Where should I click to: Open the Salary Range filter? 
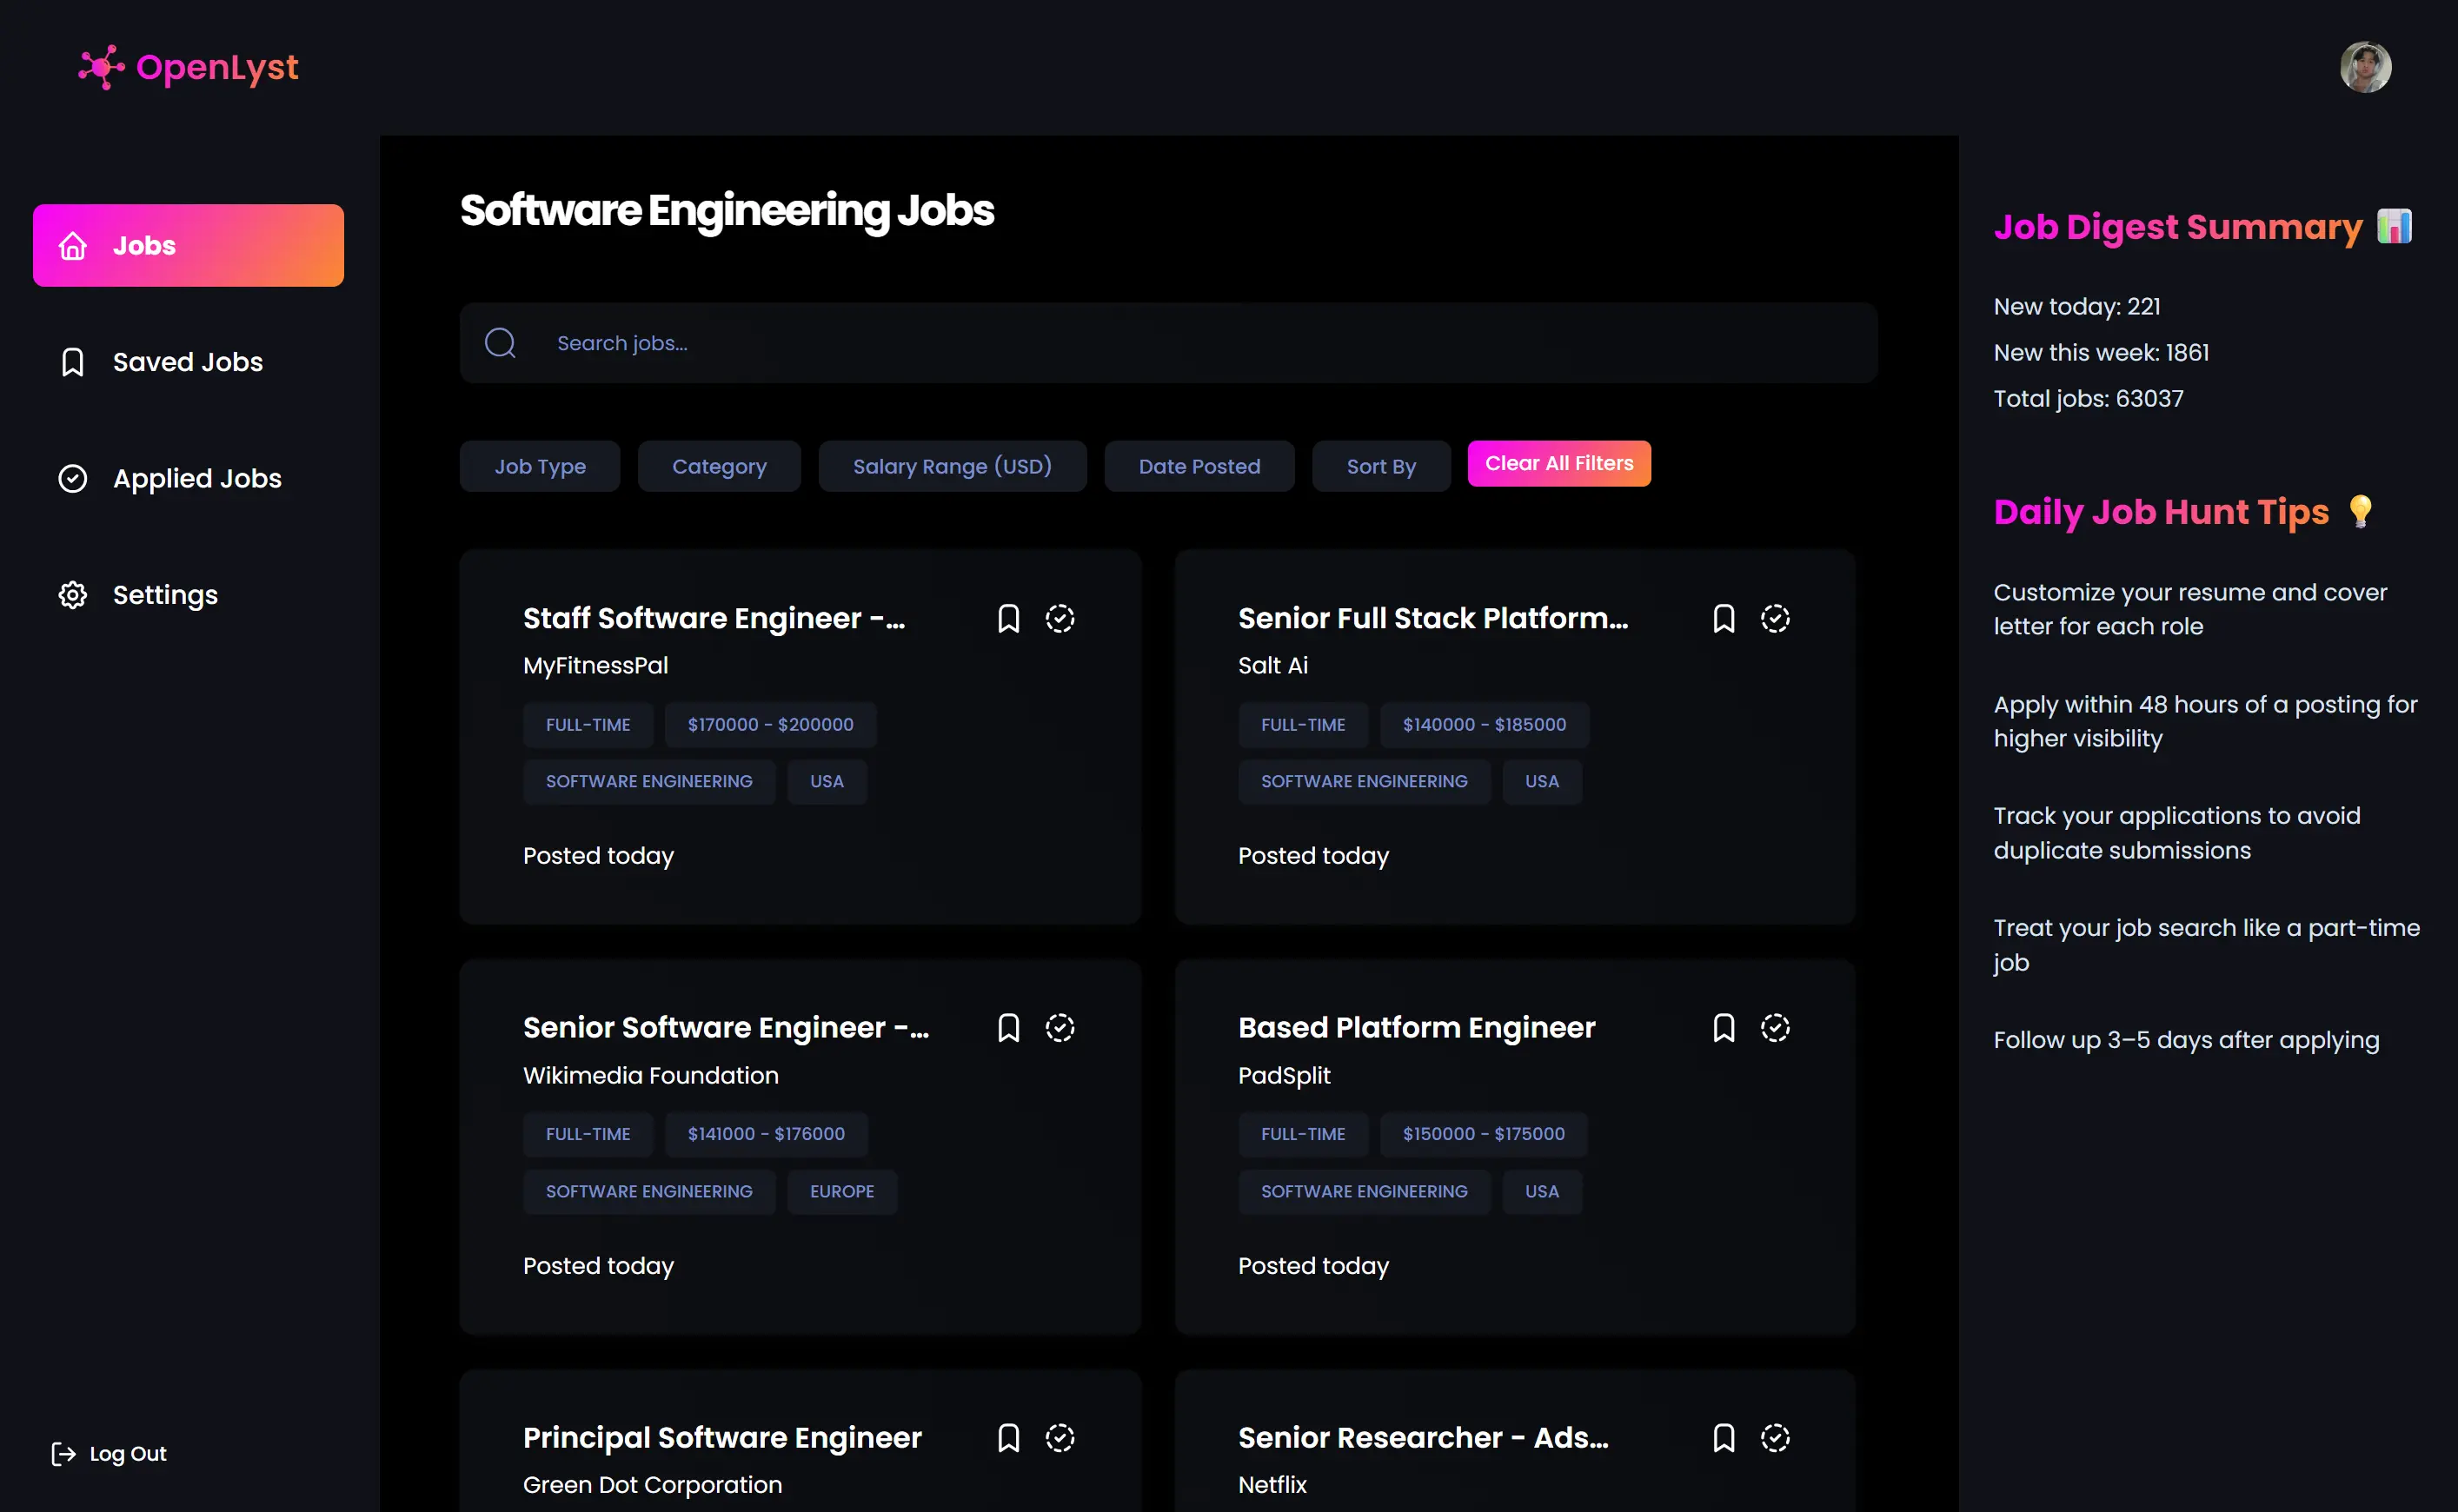[x=952, y=466]
